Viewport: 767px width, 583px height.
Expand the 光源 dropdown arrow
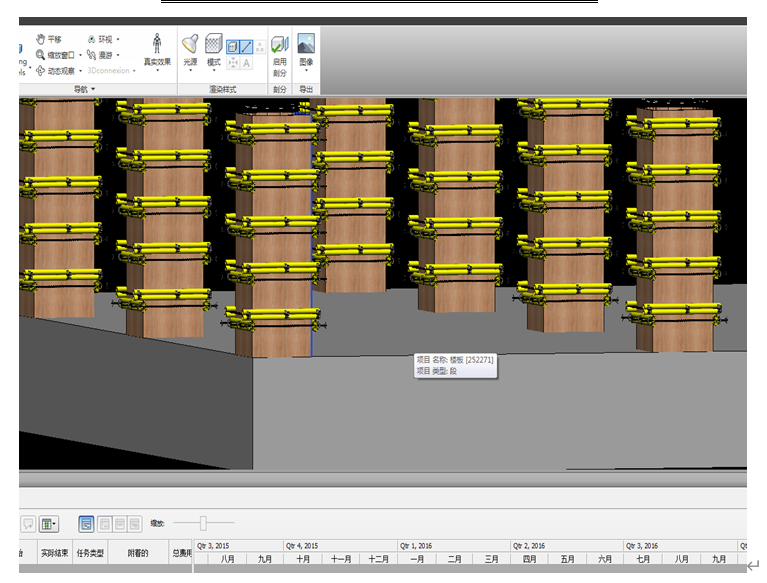[x=190, y=70]
